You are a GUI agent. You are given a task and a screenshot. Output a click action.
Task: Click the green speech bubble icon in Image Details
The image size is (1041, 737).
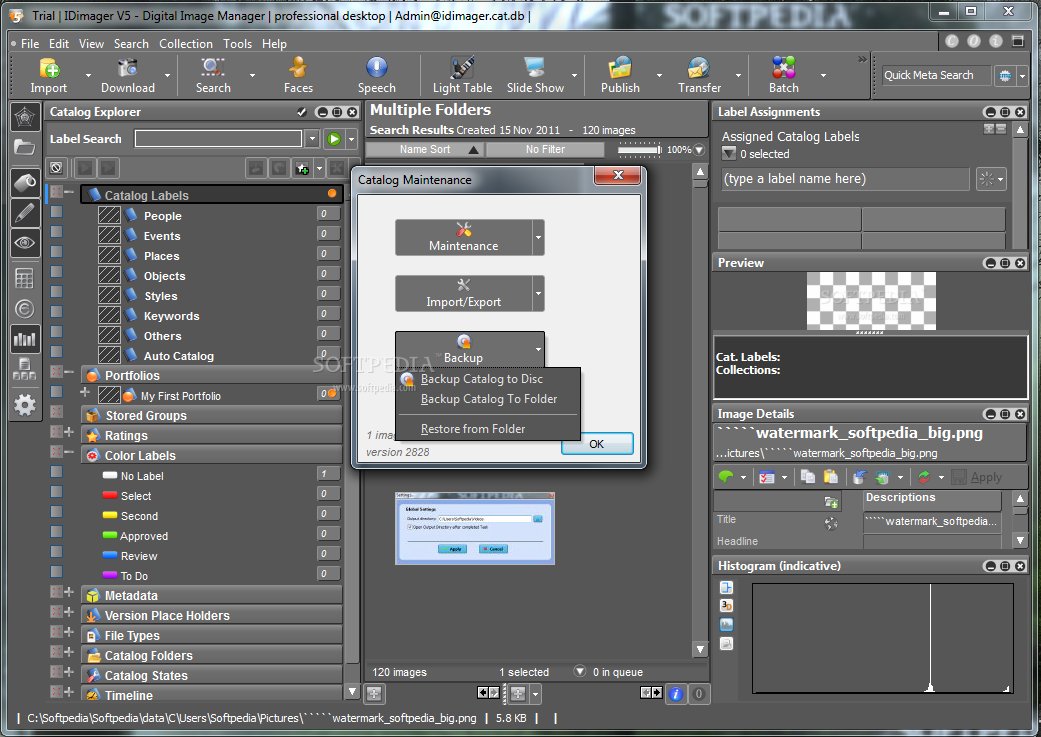(726, 477)
